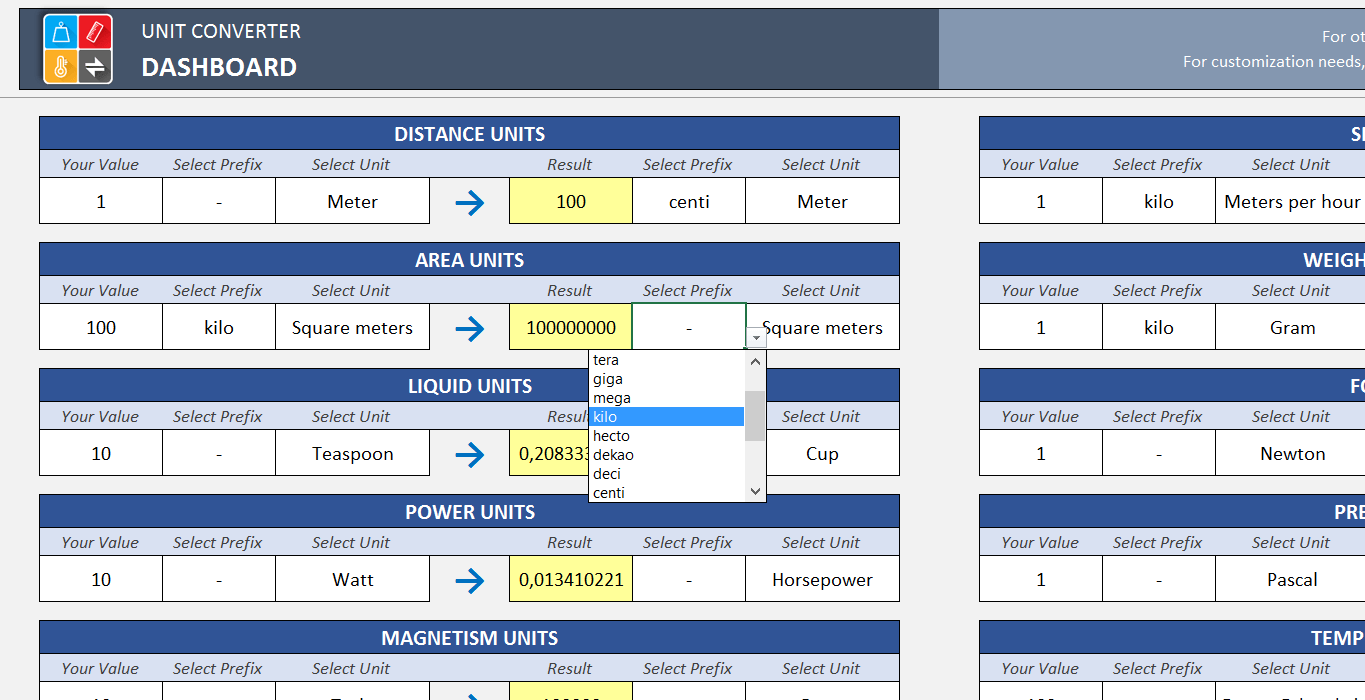Select the Distance result prefix 'centi' cell
This screenshot has width=1365, height=700.
click(x=689, y=201)
